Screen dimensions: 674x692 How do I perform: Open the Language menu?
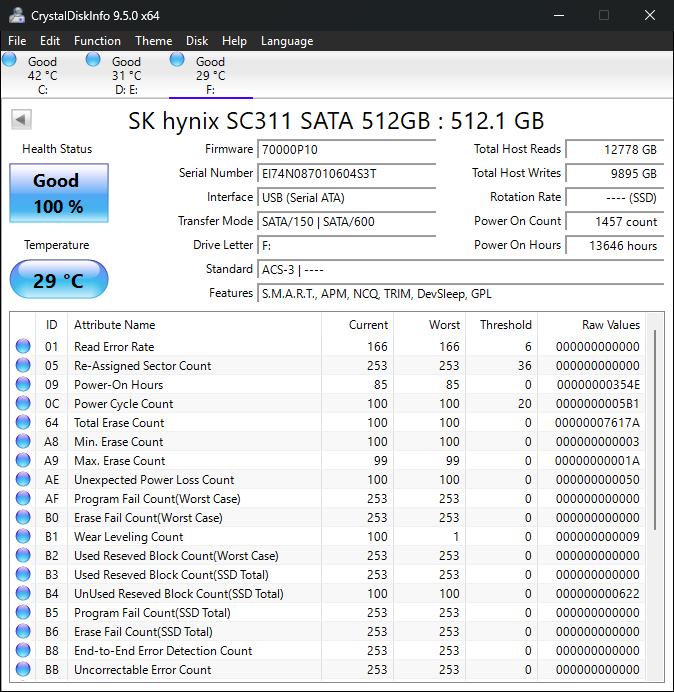287,41
